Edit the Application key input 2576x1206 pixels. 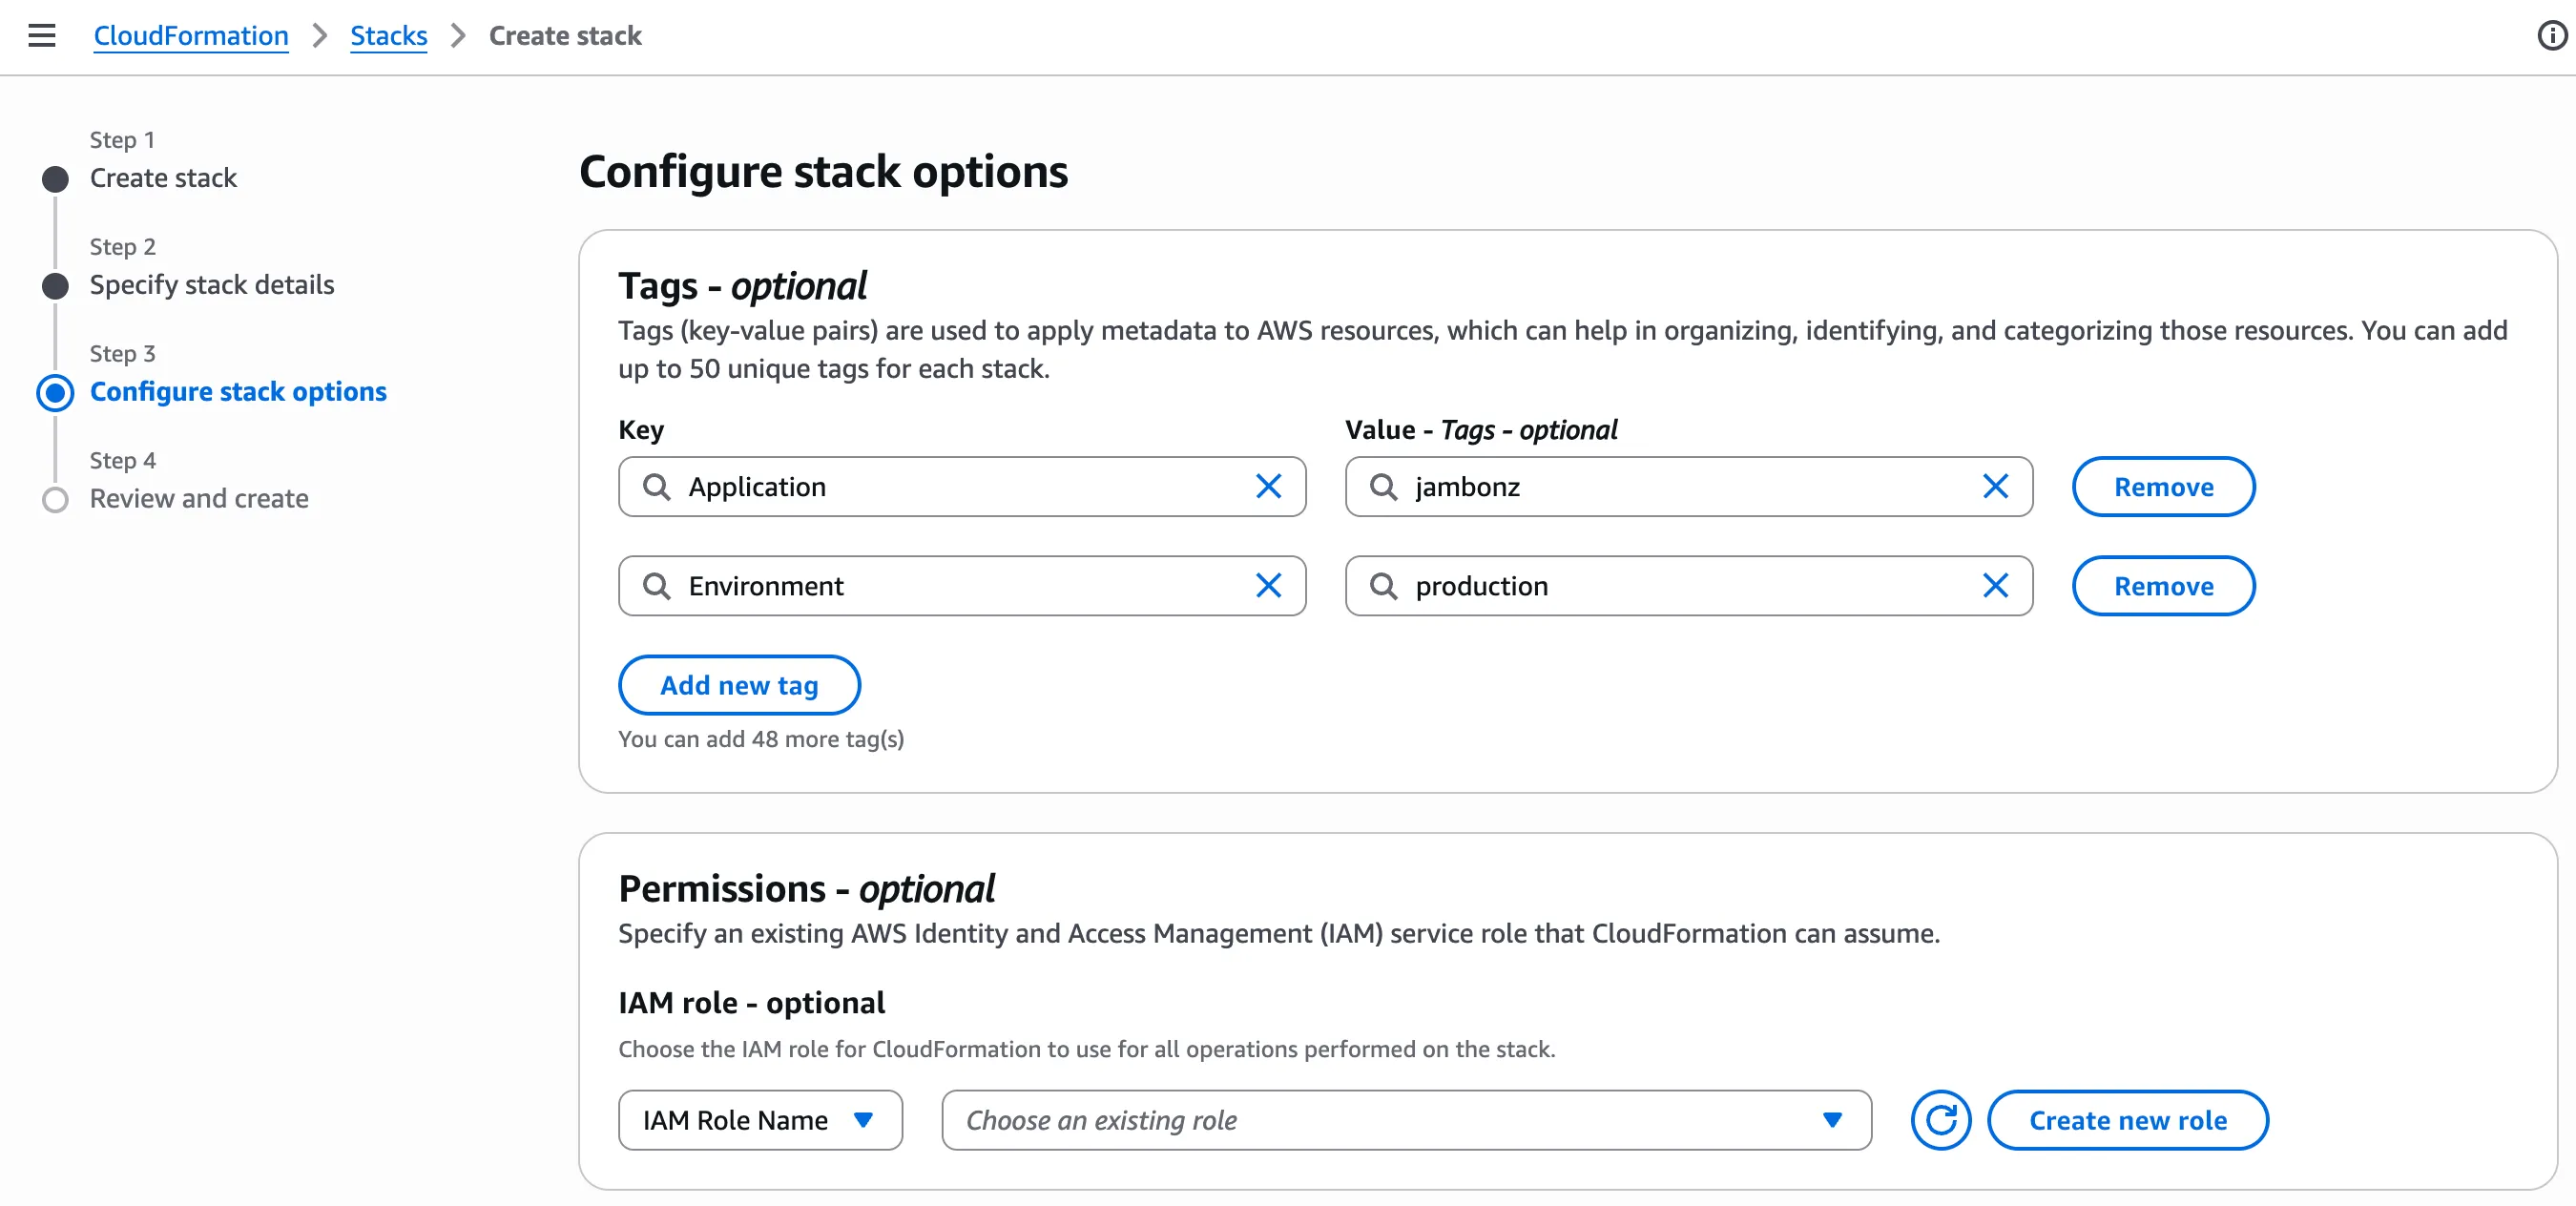click(x=962, y=487)
